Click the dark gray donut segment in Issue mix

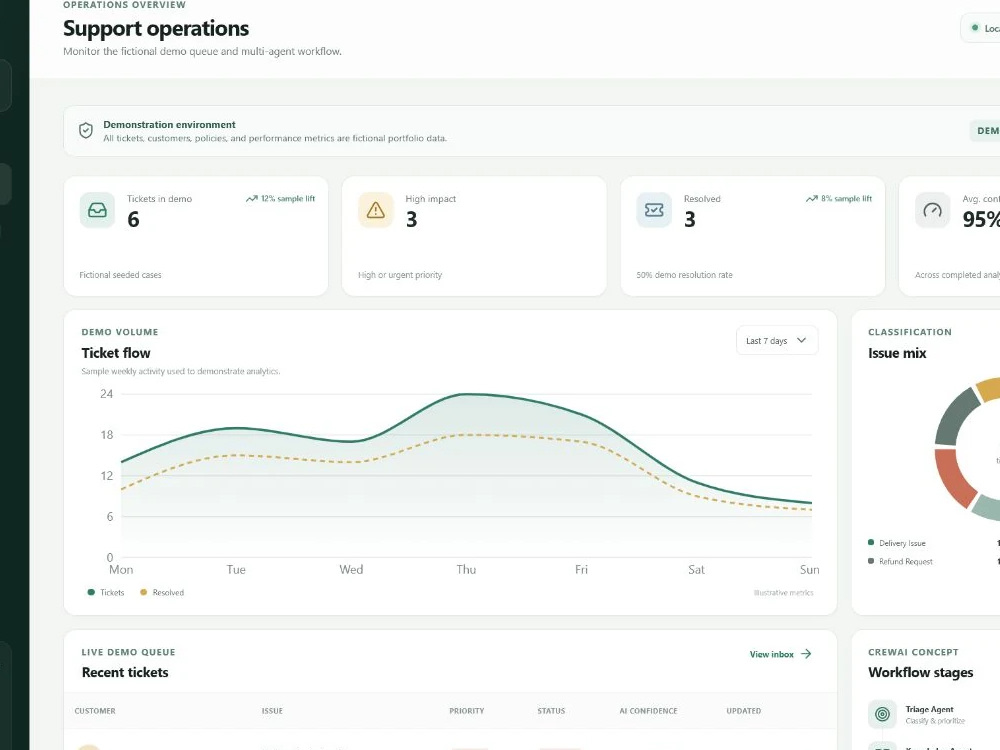tap(955, 417)
